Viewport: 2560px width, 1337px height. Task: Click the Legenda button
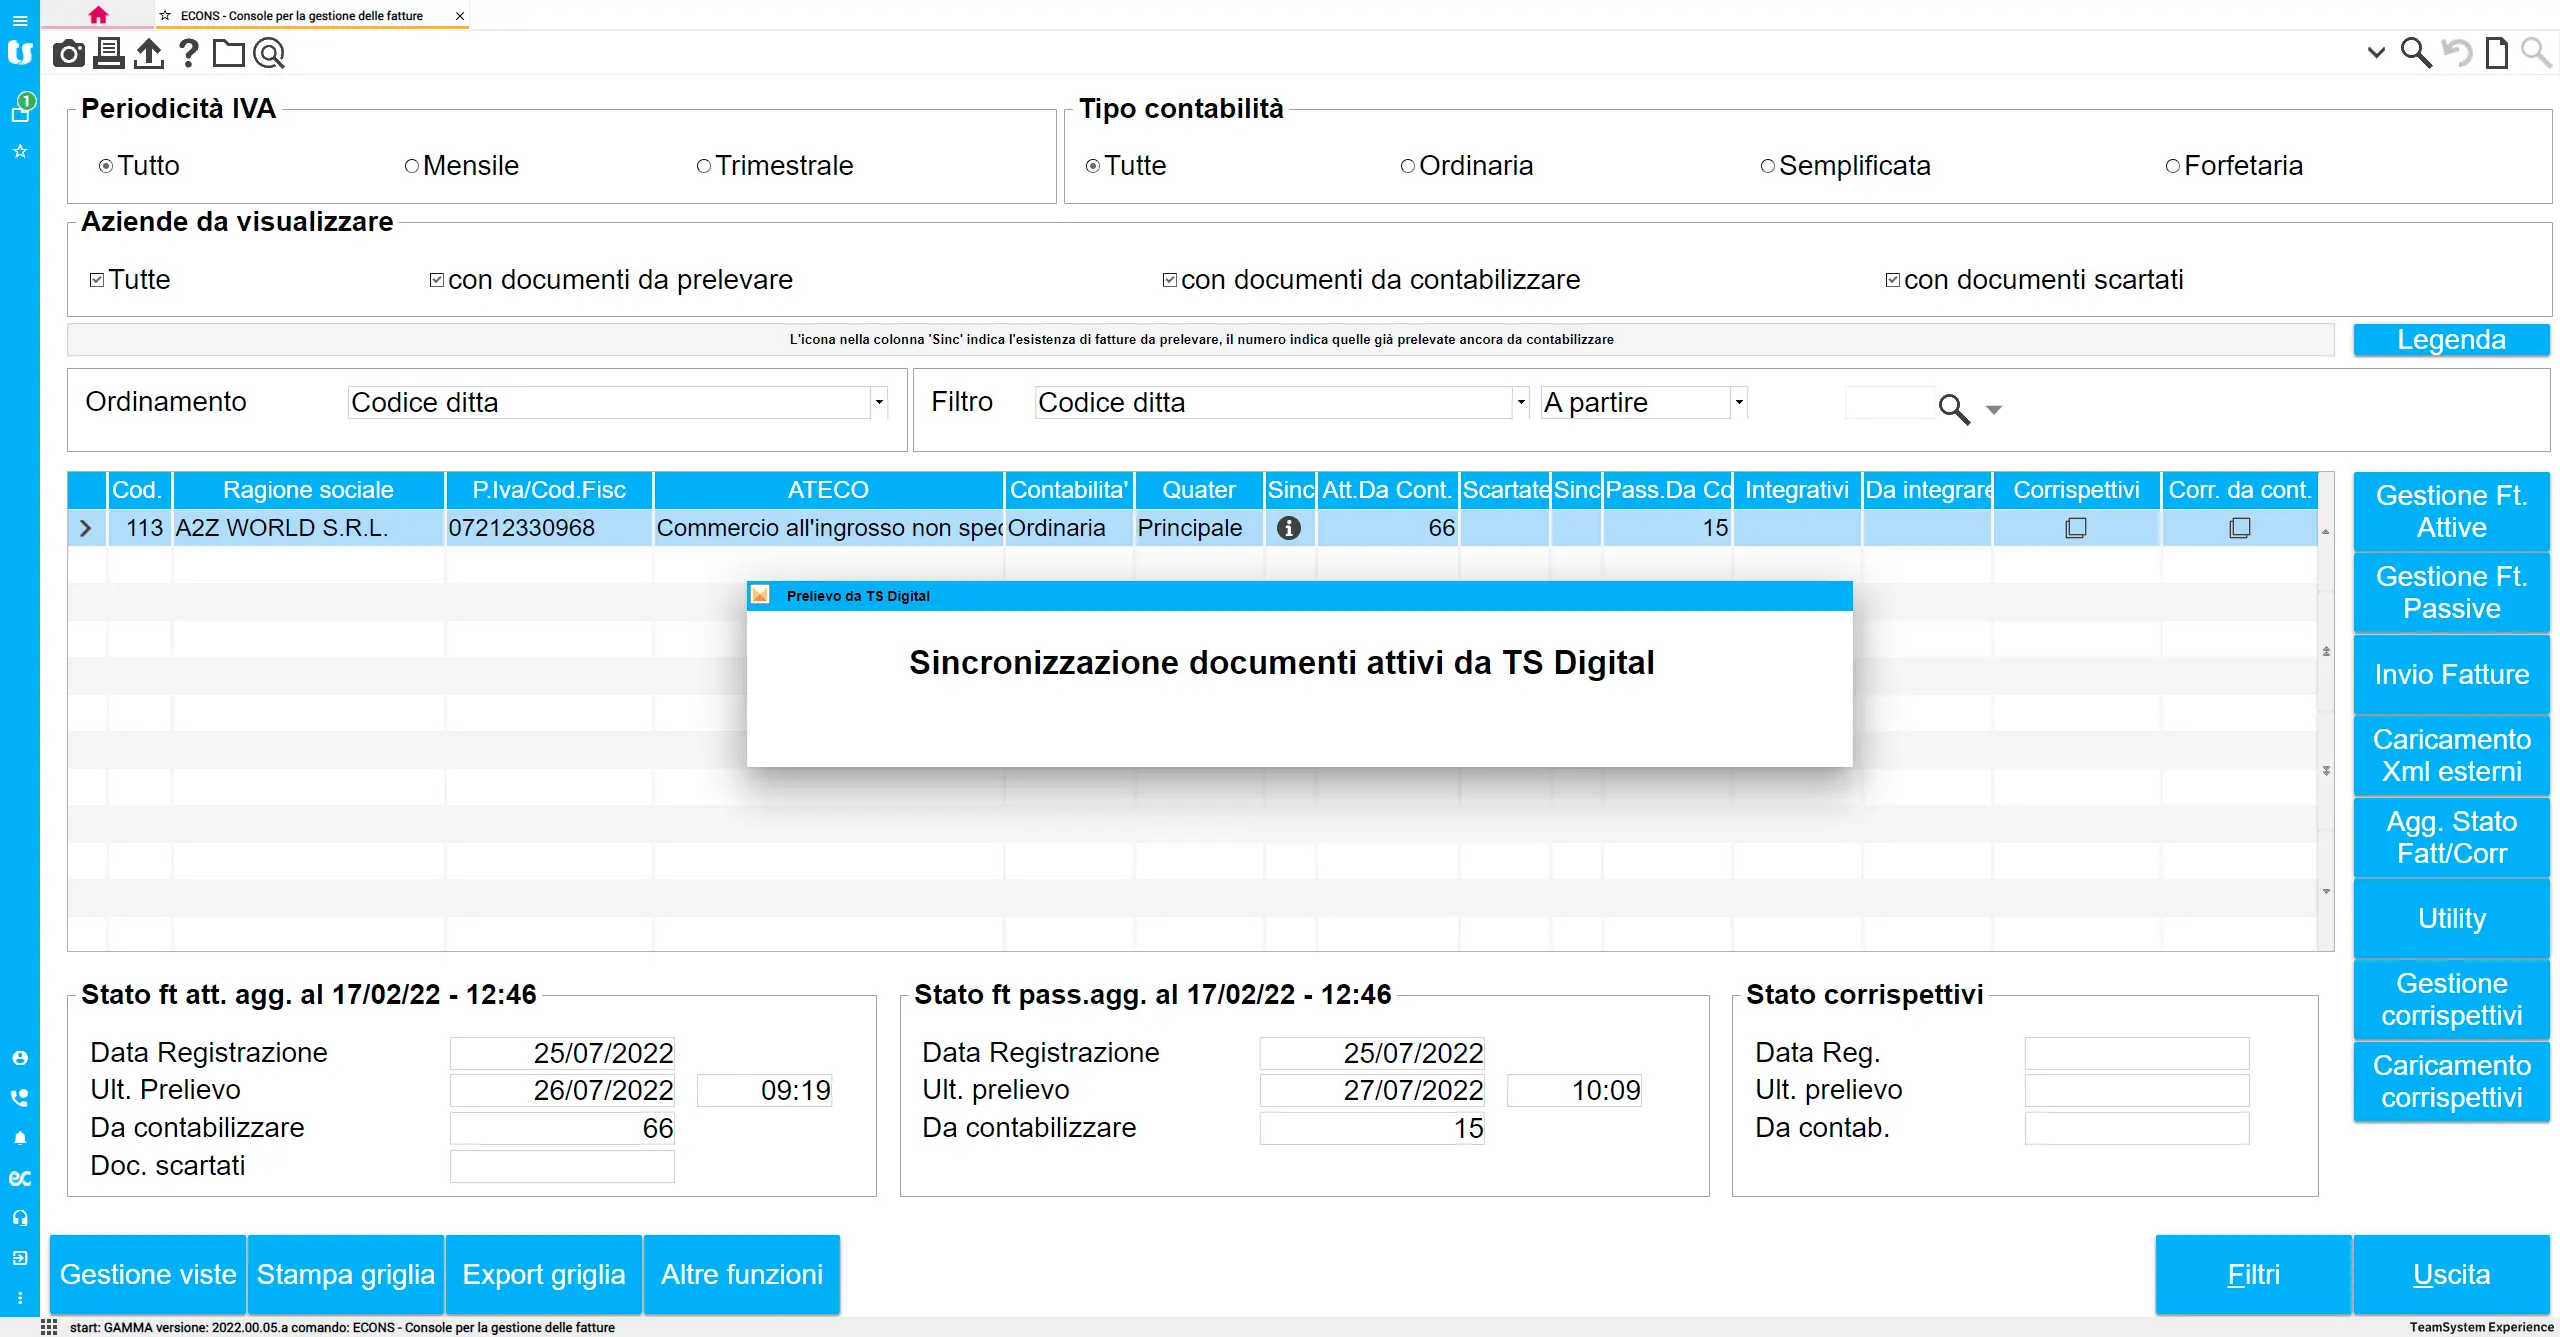pos(2450,340)
